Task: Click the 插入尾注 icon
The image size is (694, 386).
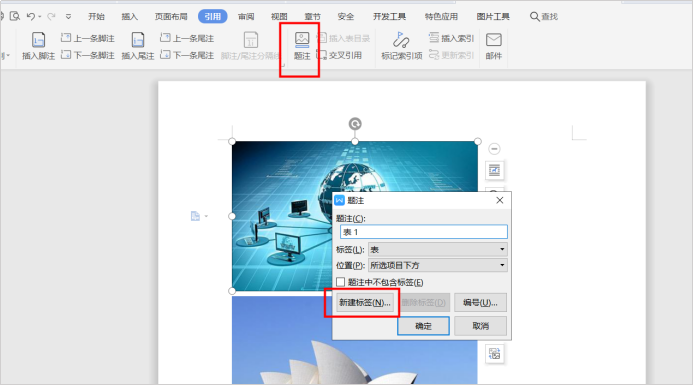Action: click(x=138, y=40)
